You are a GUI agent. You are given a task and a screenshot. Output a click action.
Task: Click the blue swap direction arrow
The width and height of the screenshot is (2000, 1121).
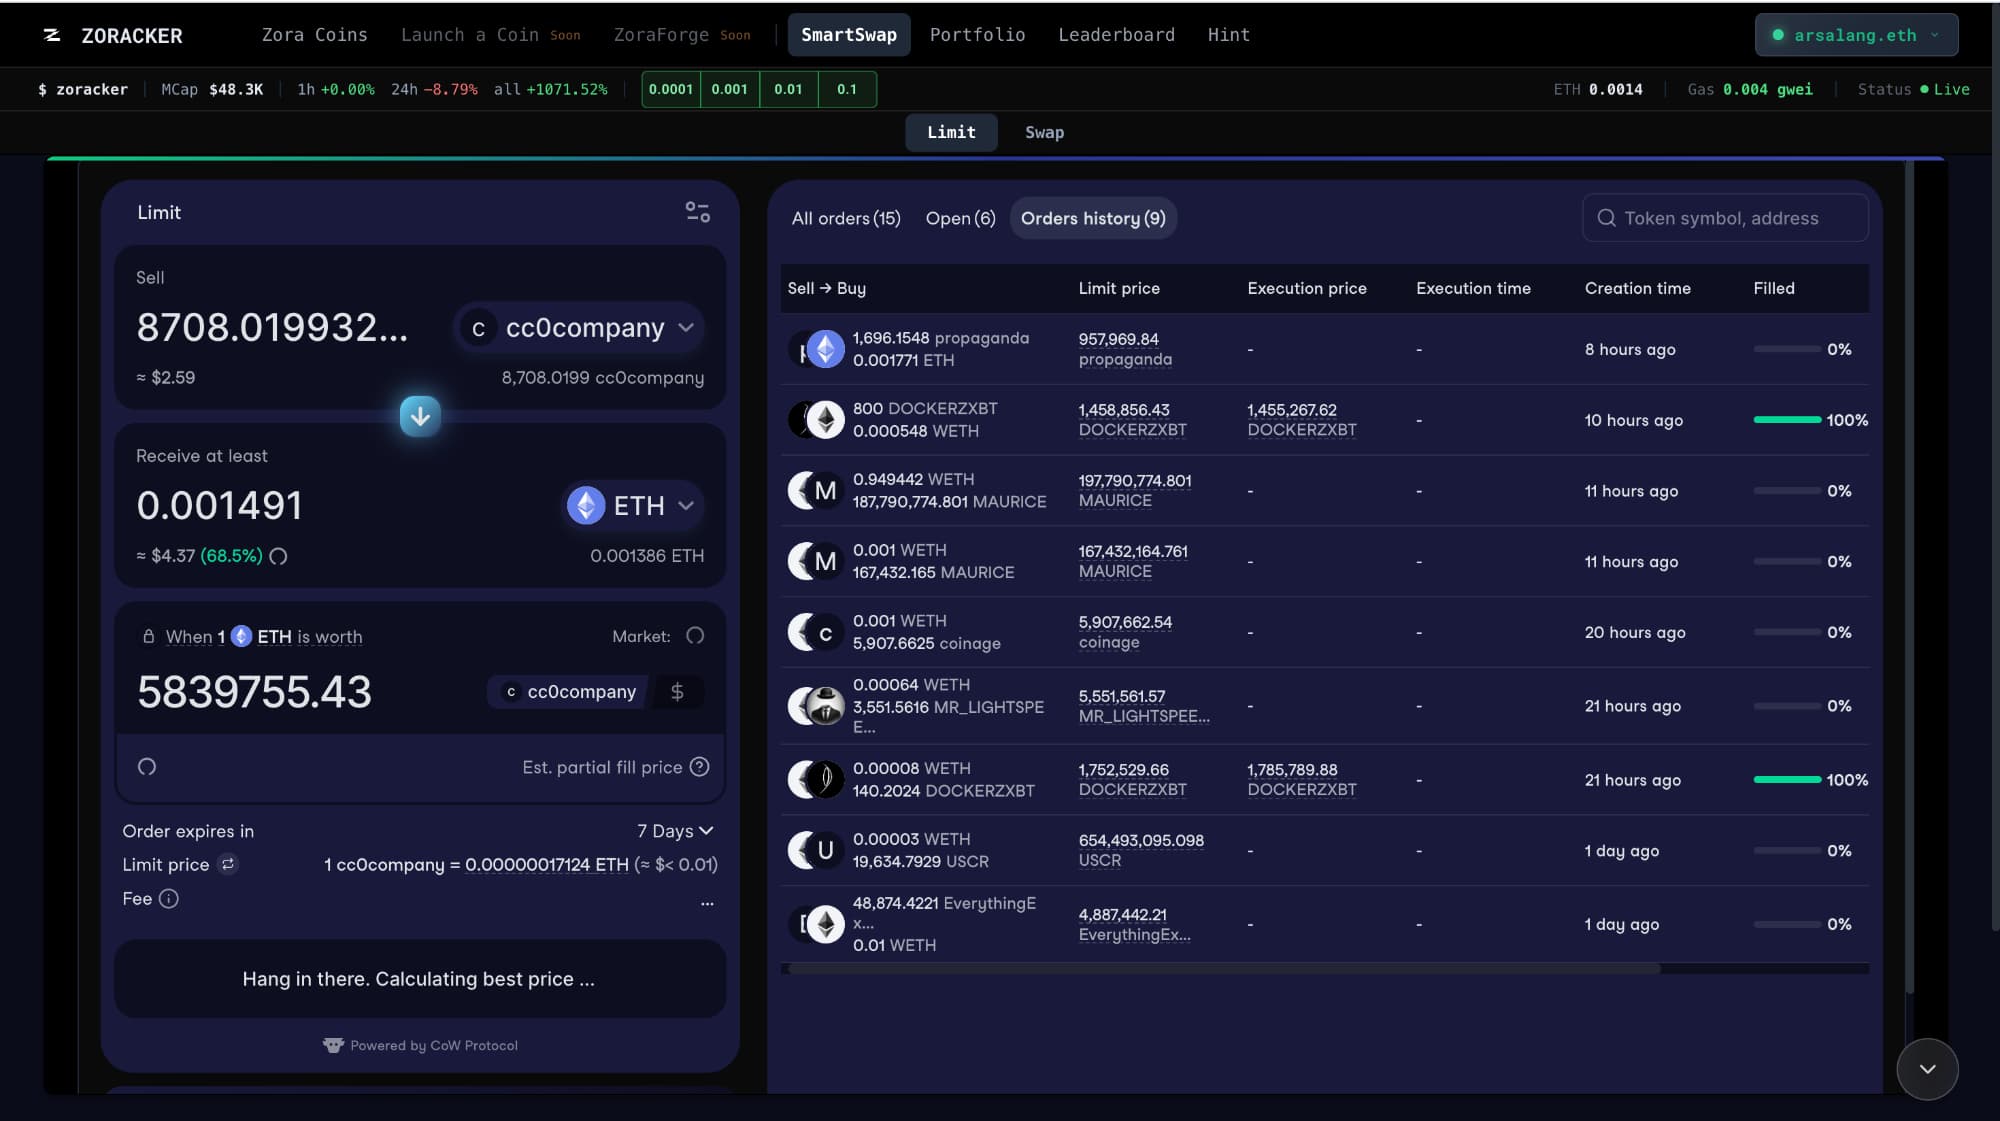click(x=420, y=416)
